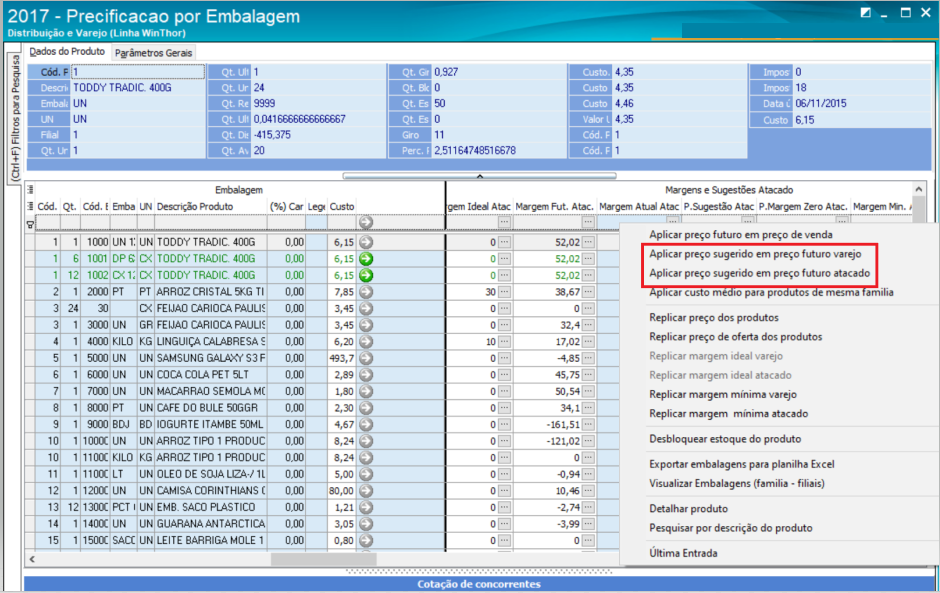The image size is (940, 593).
Task: Open ellipsis beside 38,67 in ARROZ CRISTAL row
Action: (x=588, y=292)
